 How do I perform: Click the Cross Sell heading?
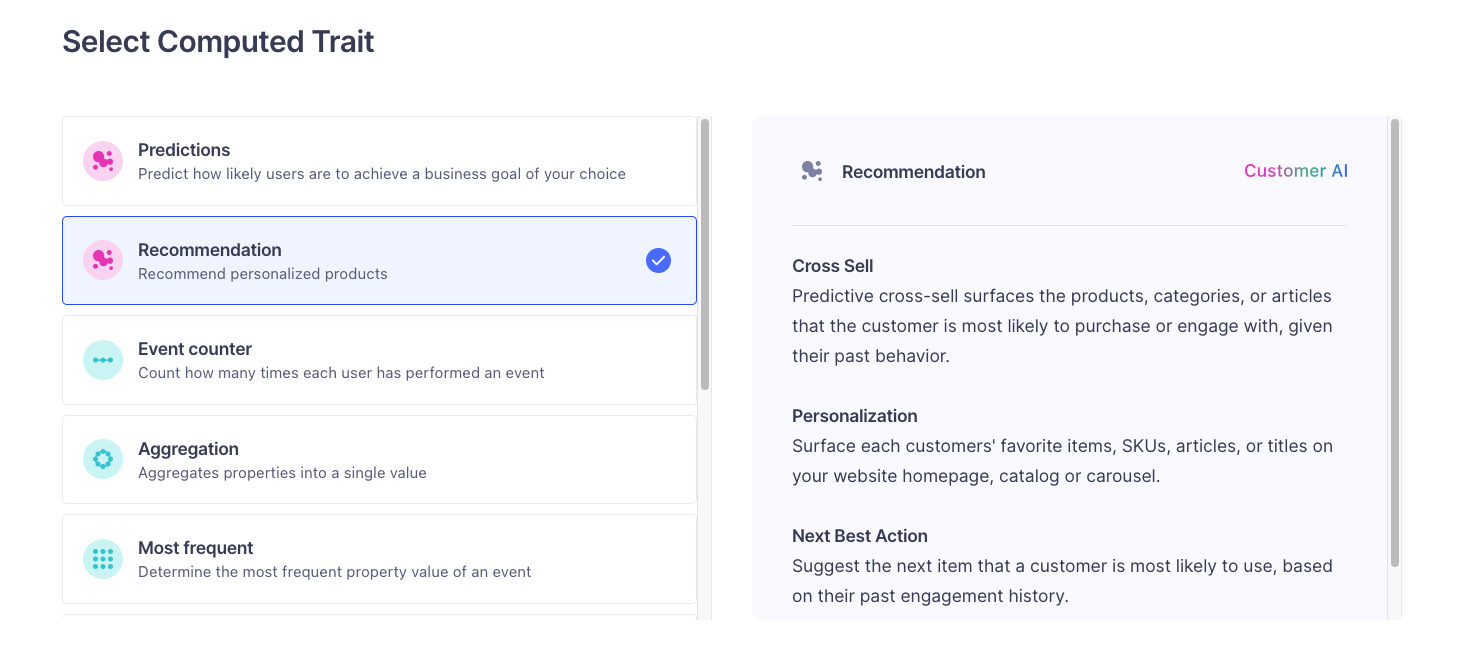tap(832, 266)
